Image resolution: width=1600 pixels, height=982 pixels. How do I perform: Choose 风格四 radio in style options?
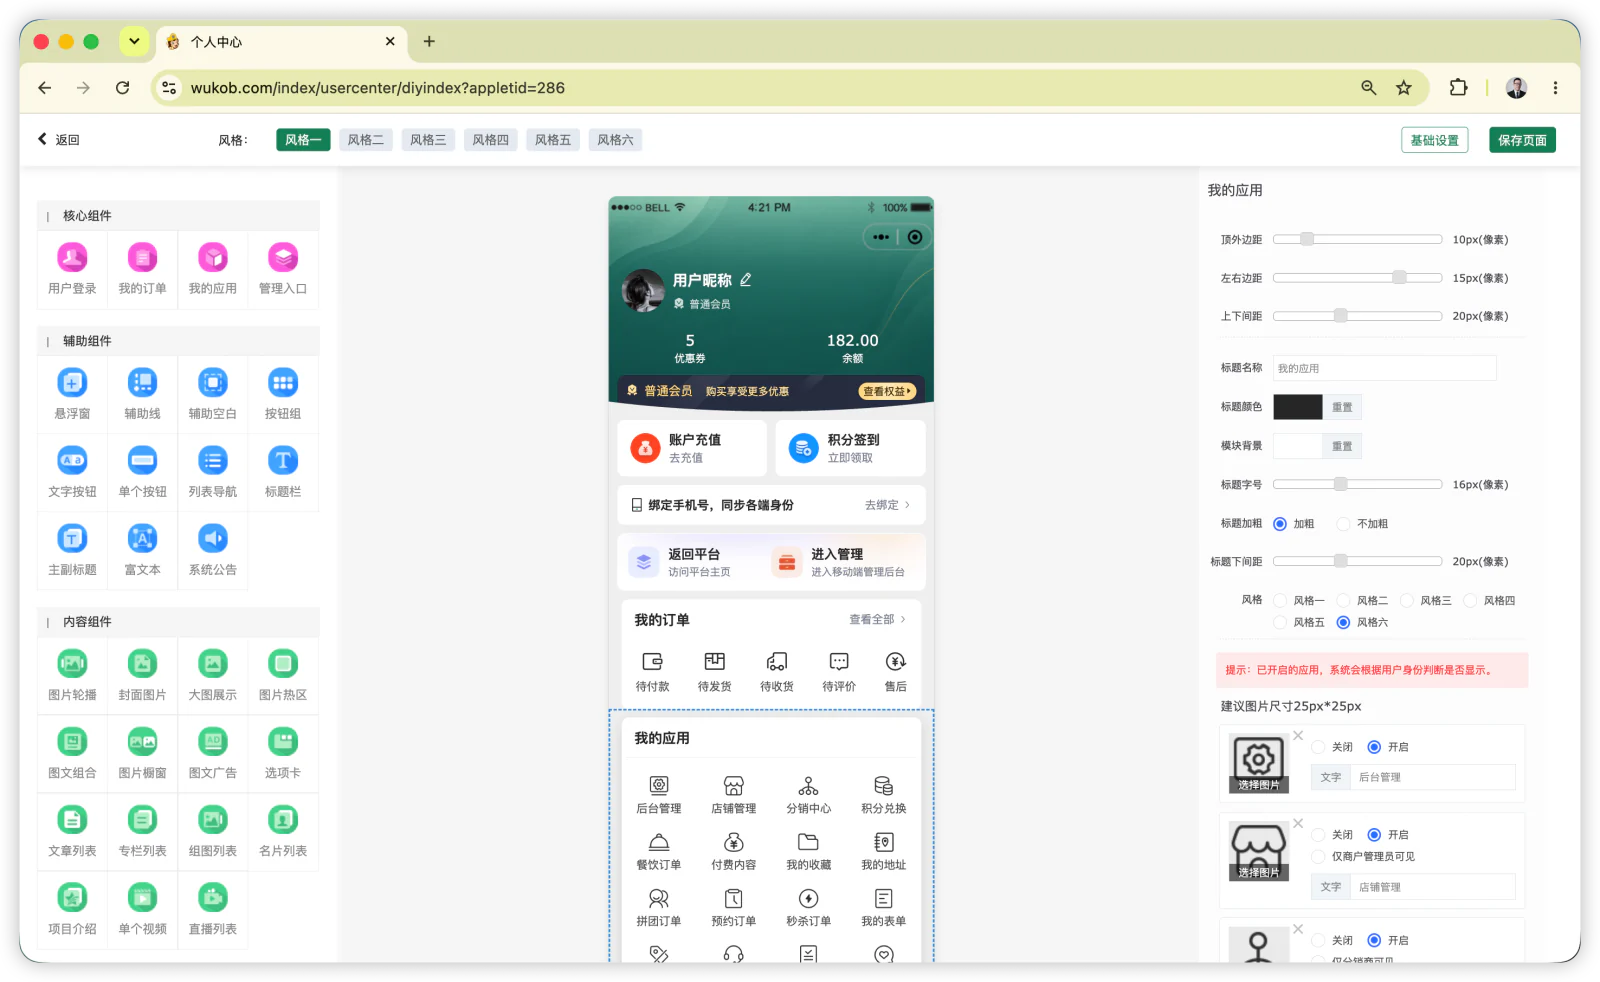1470,600
